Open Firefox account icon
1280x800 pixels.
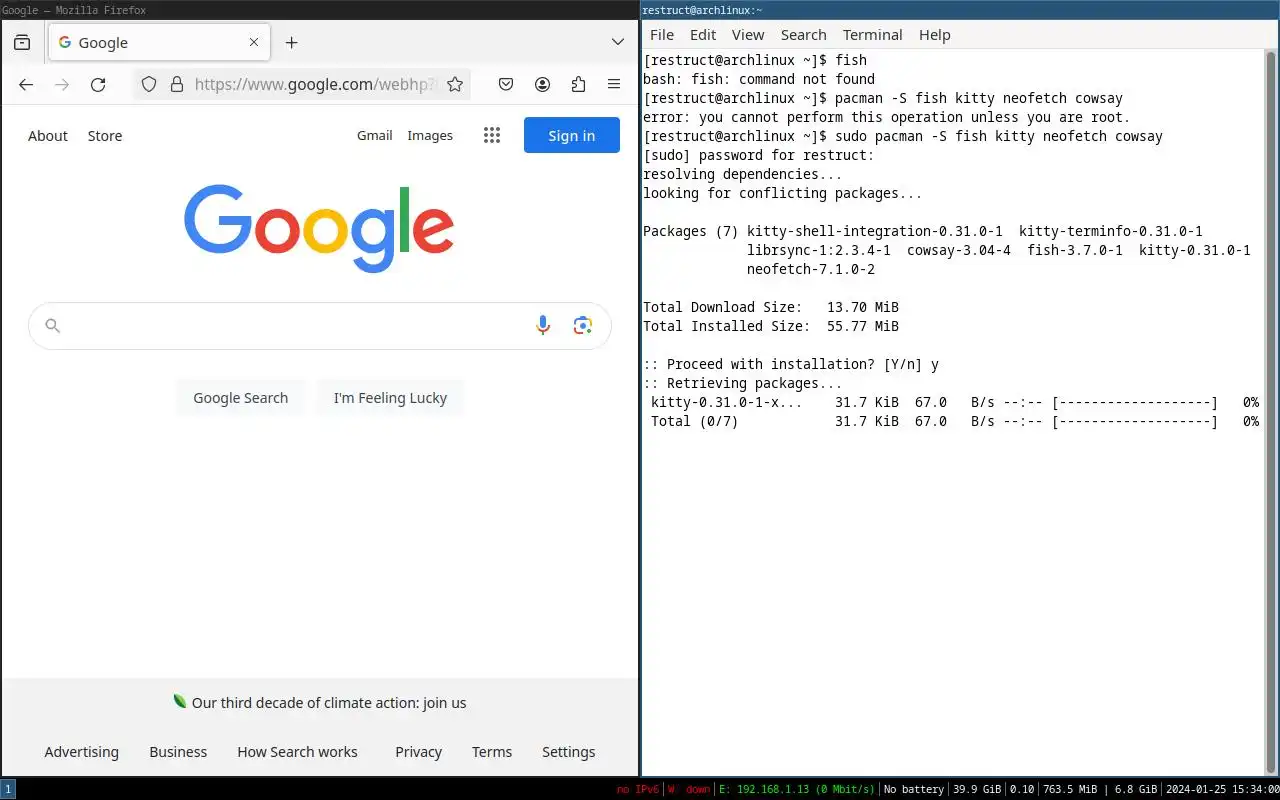(x=542, y=85)
